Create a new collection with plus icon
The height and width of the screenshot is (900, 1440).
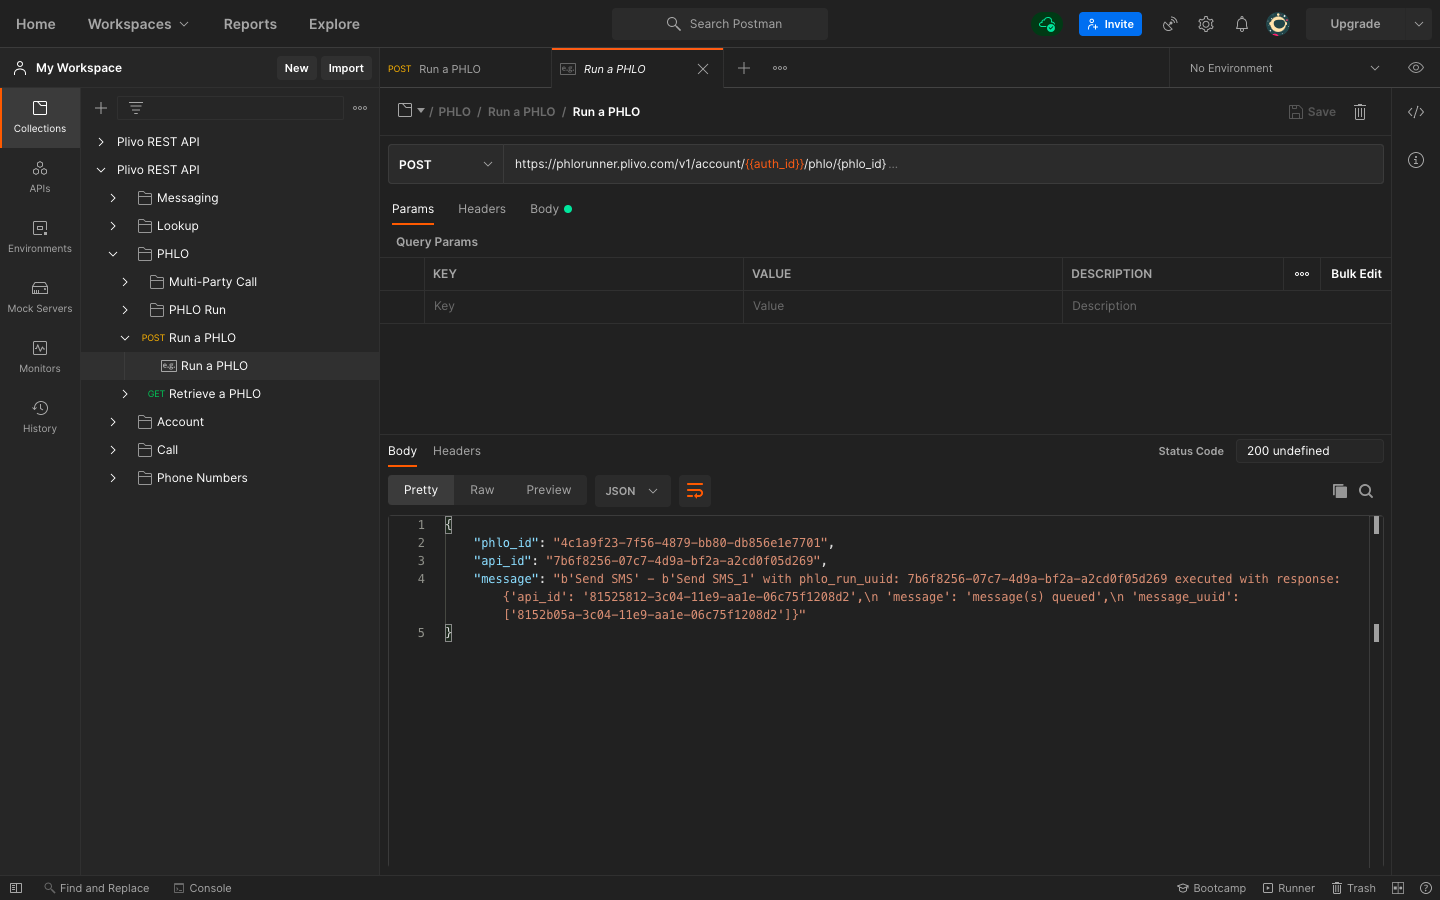[101, 108]
